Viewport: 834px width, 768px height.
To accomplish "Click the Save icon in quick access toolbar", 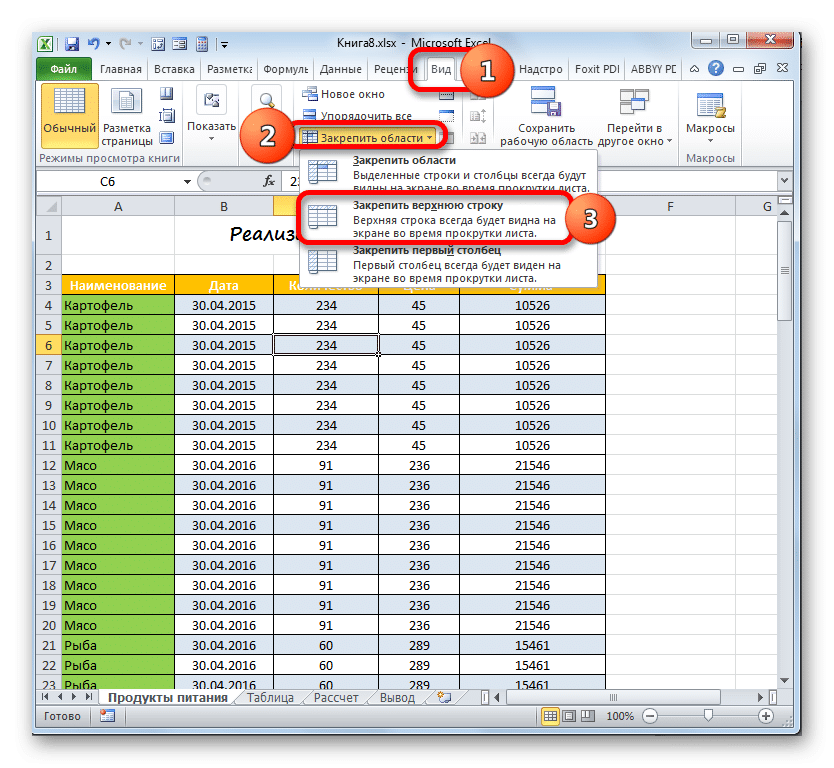I will 72,45.
